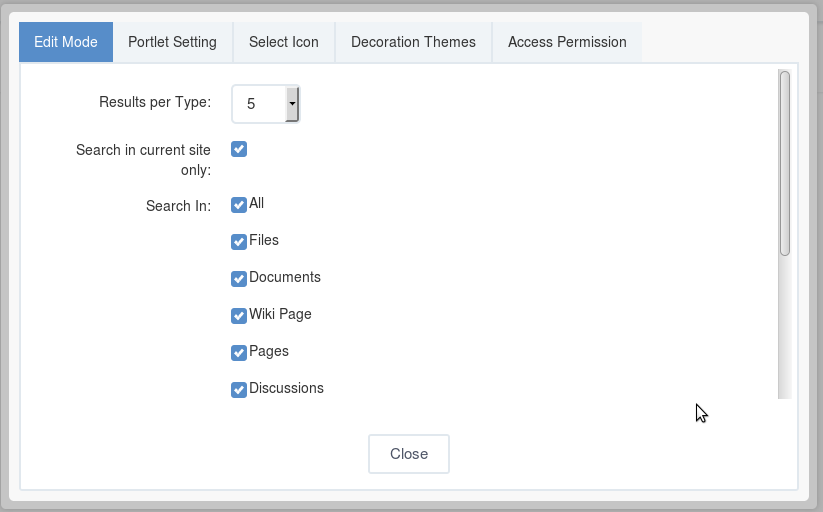Click the Search In label text
823x512 pixels.
click(x=178, y=206)
